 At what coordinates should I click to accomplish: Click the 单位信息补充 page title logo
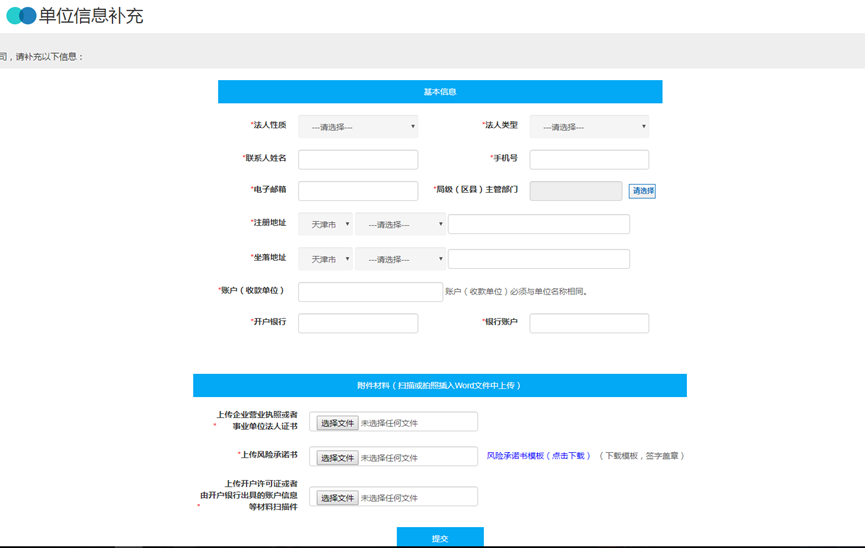coord(21,15)
